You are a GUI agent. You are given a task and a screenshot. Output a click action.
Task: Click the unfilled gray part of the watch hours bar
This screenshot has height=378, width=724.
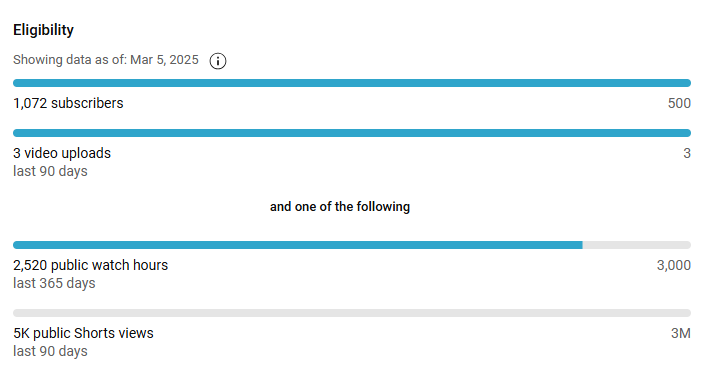tap(637, 245)
